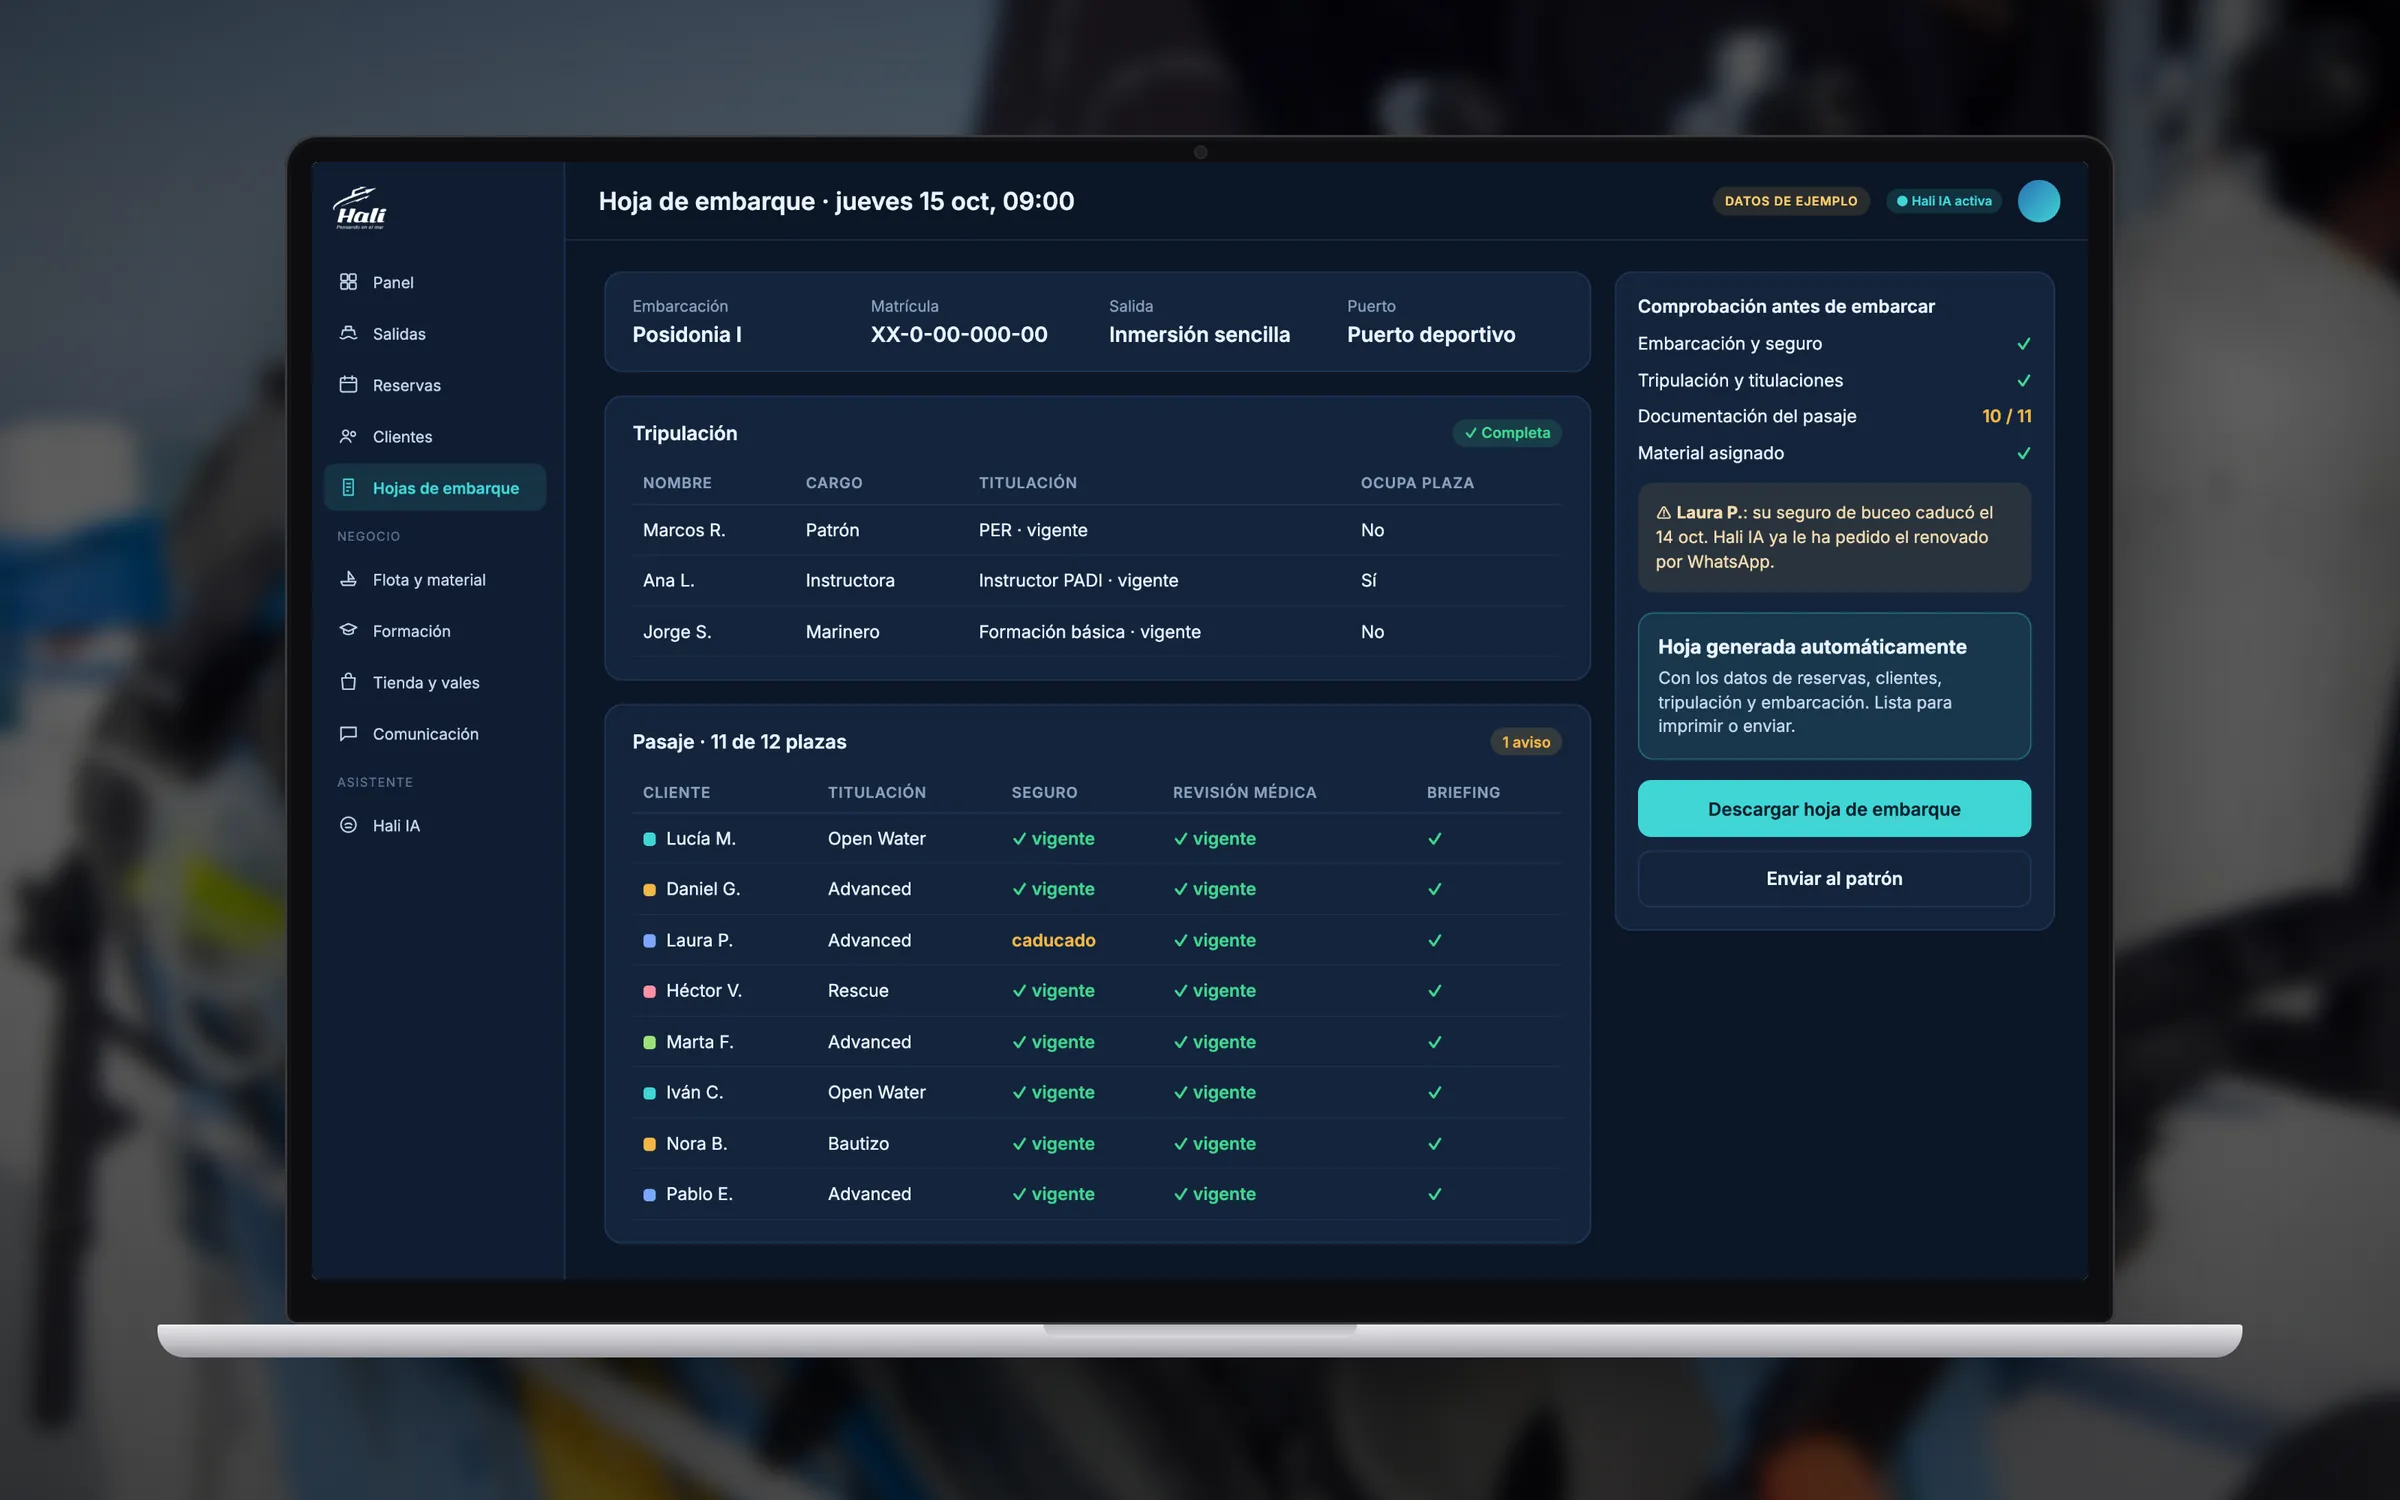Viewport: 2400px width, 1500px height.
Task: Open Tienda y vales via bag icon
Action: (x=348, y=682)
